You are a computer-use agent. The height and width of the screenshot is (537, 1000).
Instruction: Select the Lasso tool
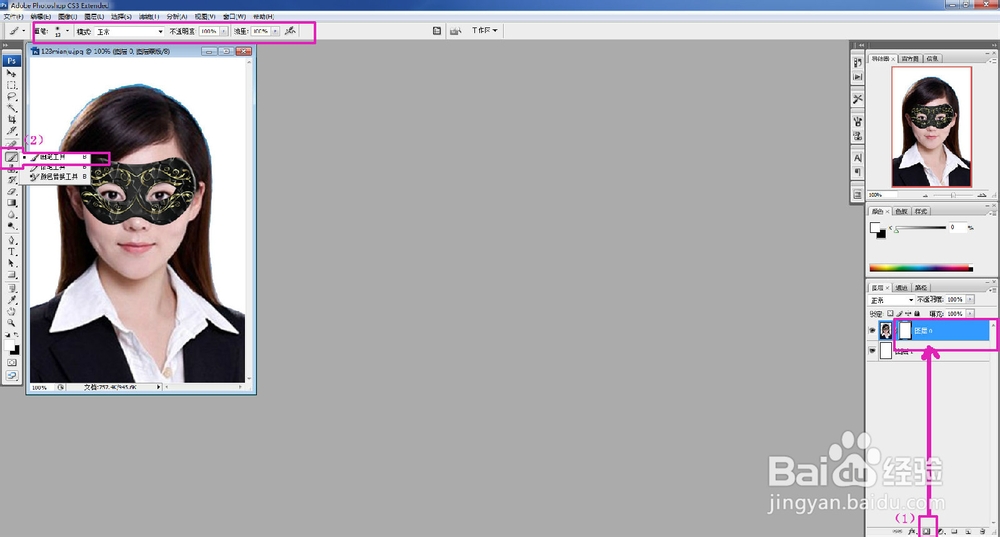coord(11,96)
